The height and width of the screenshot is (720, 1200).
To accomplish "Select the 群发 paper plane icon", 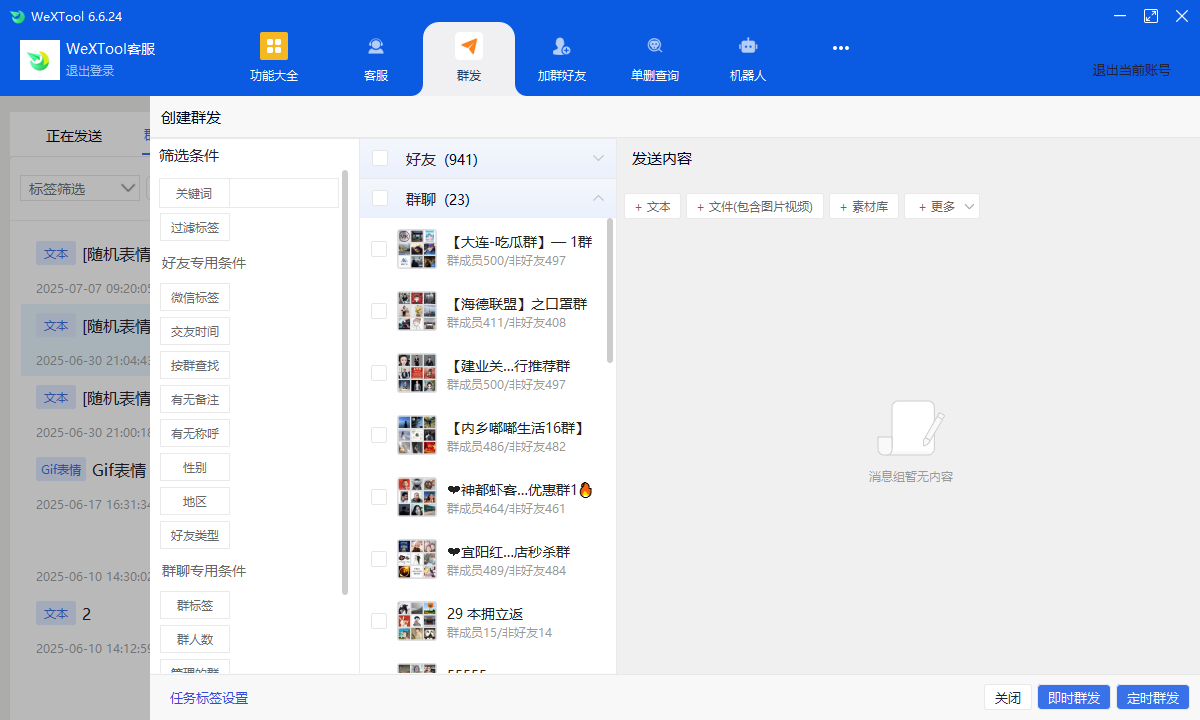I will coord(469,47).
